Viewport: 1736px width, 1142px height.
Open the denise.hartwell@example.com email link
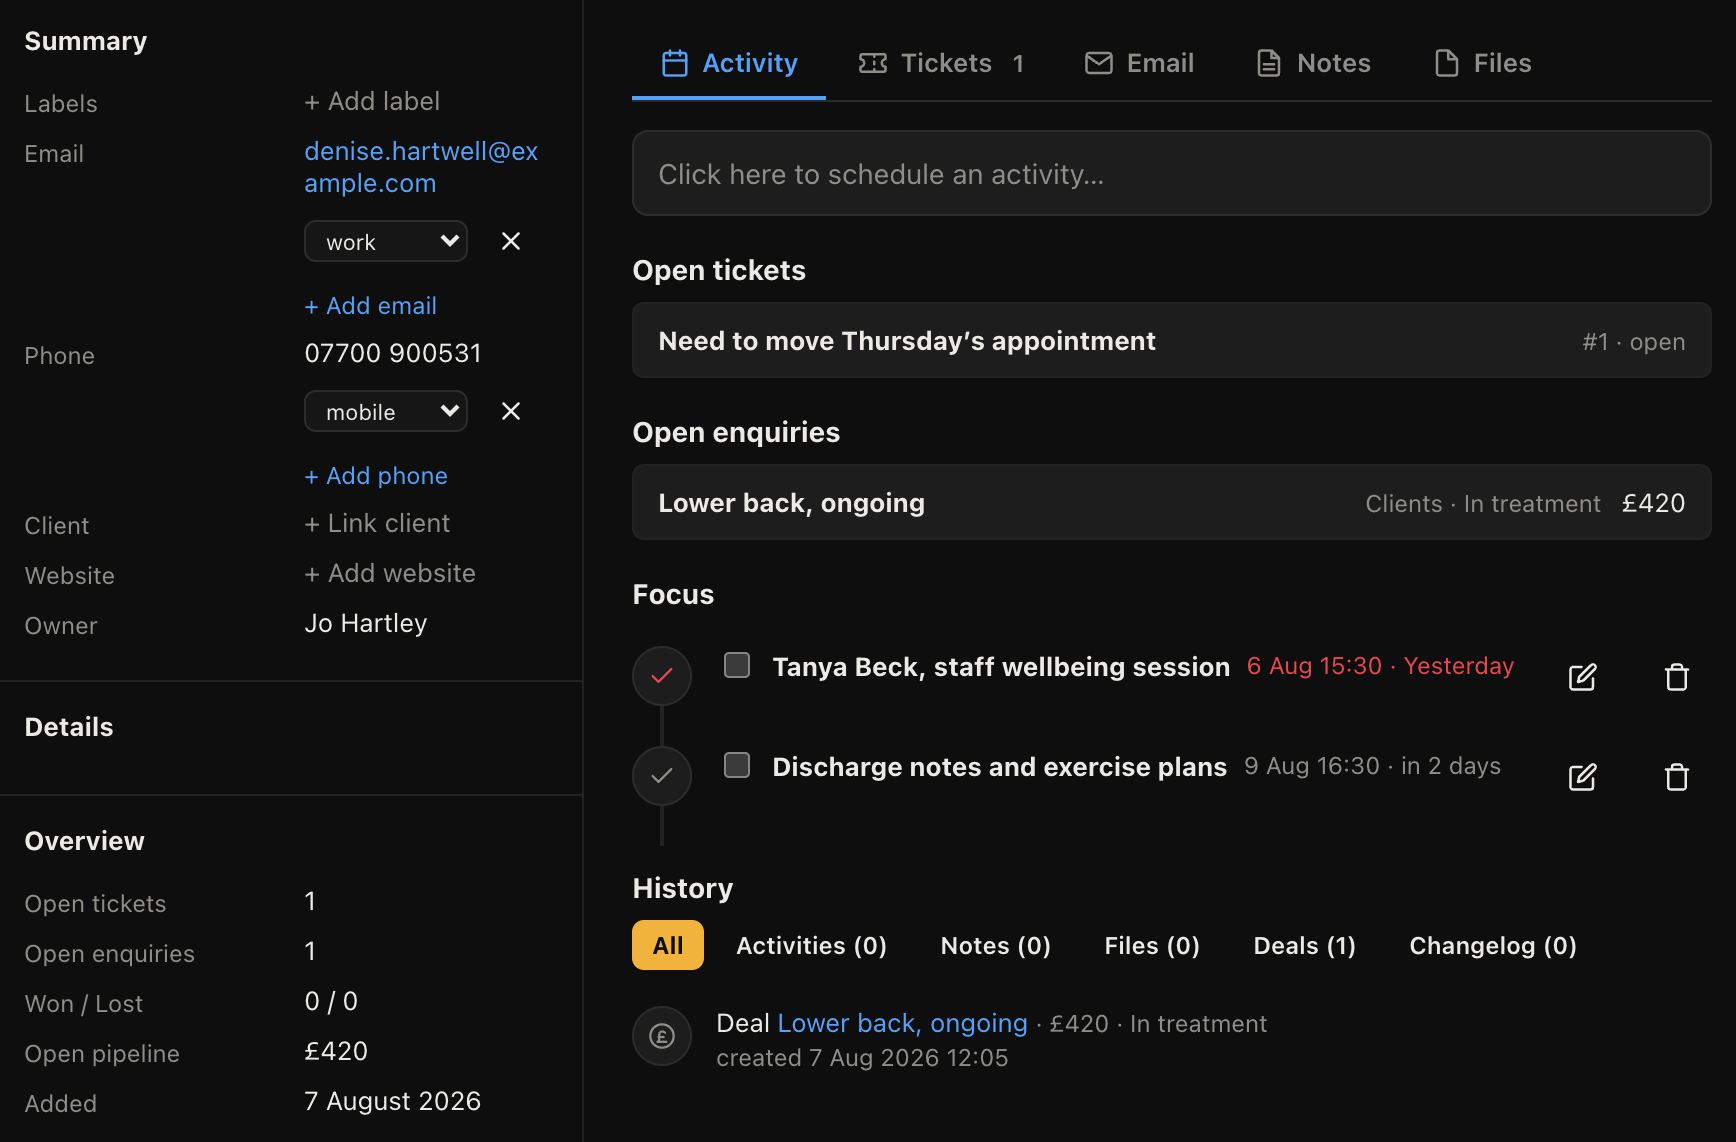(x=421, y=167)
